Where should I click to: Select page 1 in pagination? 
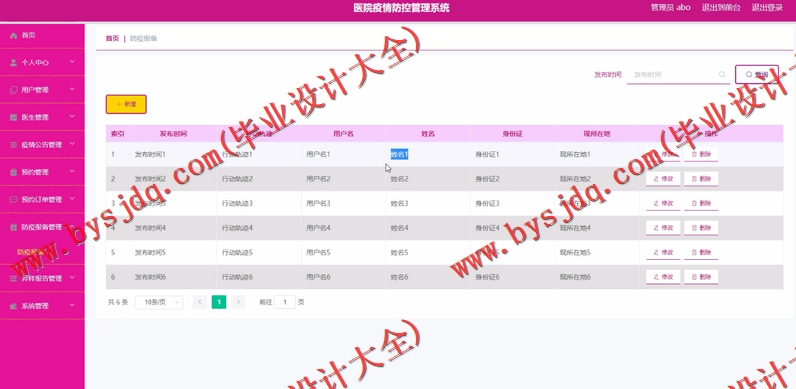[219, 302]
